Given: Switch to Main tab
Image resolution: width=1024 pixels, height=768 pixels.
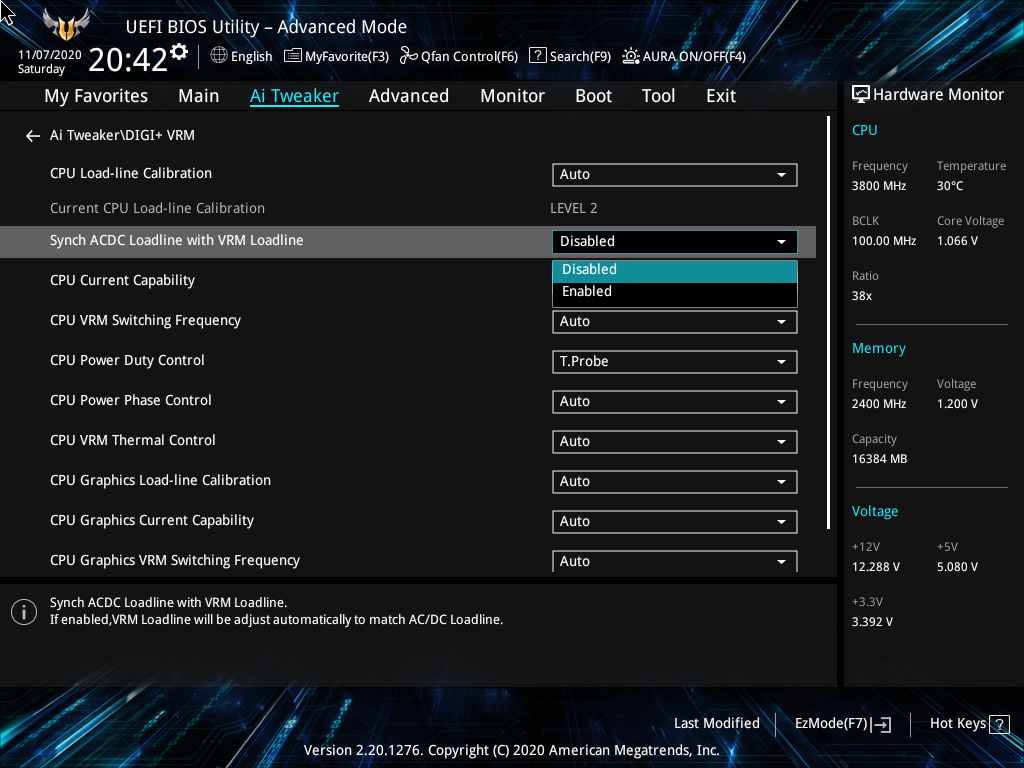Looking at the screenshot, I should pyautogui.click(x=199, y=96).
